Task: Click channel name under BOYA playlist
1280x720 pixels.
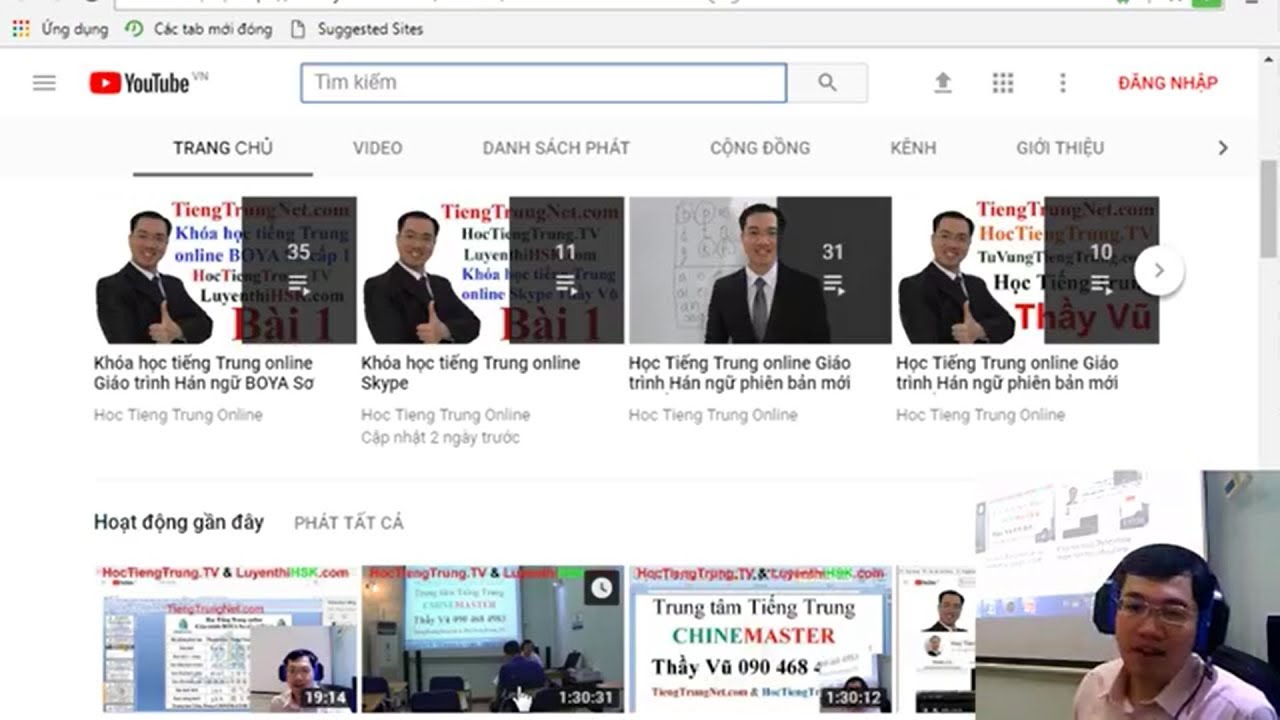Action: click(x=178, y=415)
